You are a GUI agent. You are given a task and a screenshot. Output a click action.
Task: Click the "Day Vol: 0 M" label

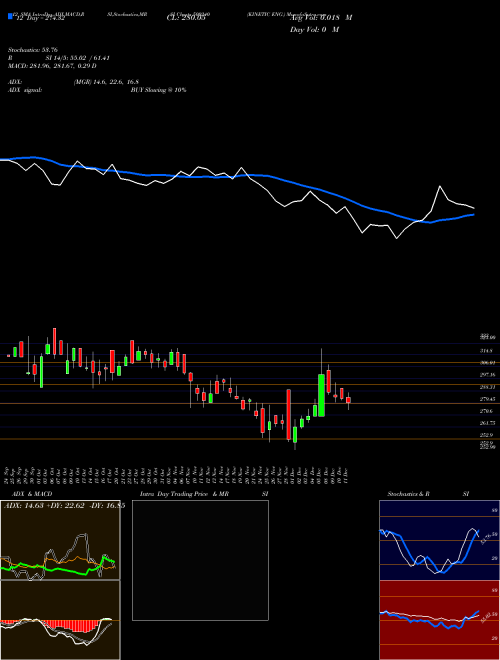click(314, 30)
